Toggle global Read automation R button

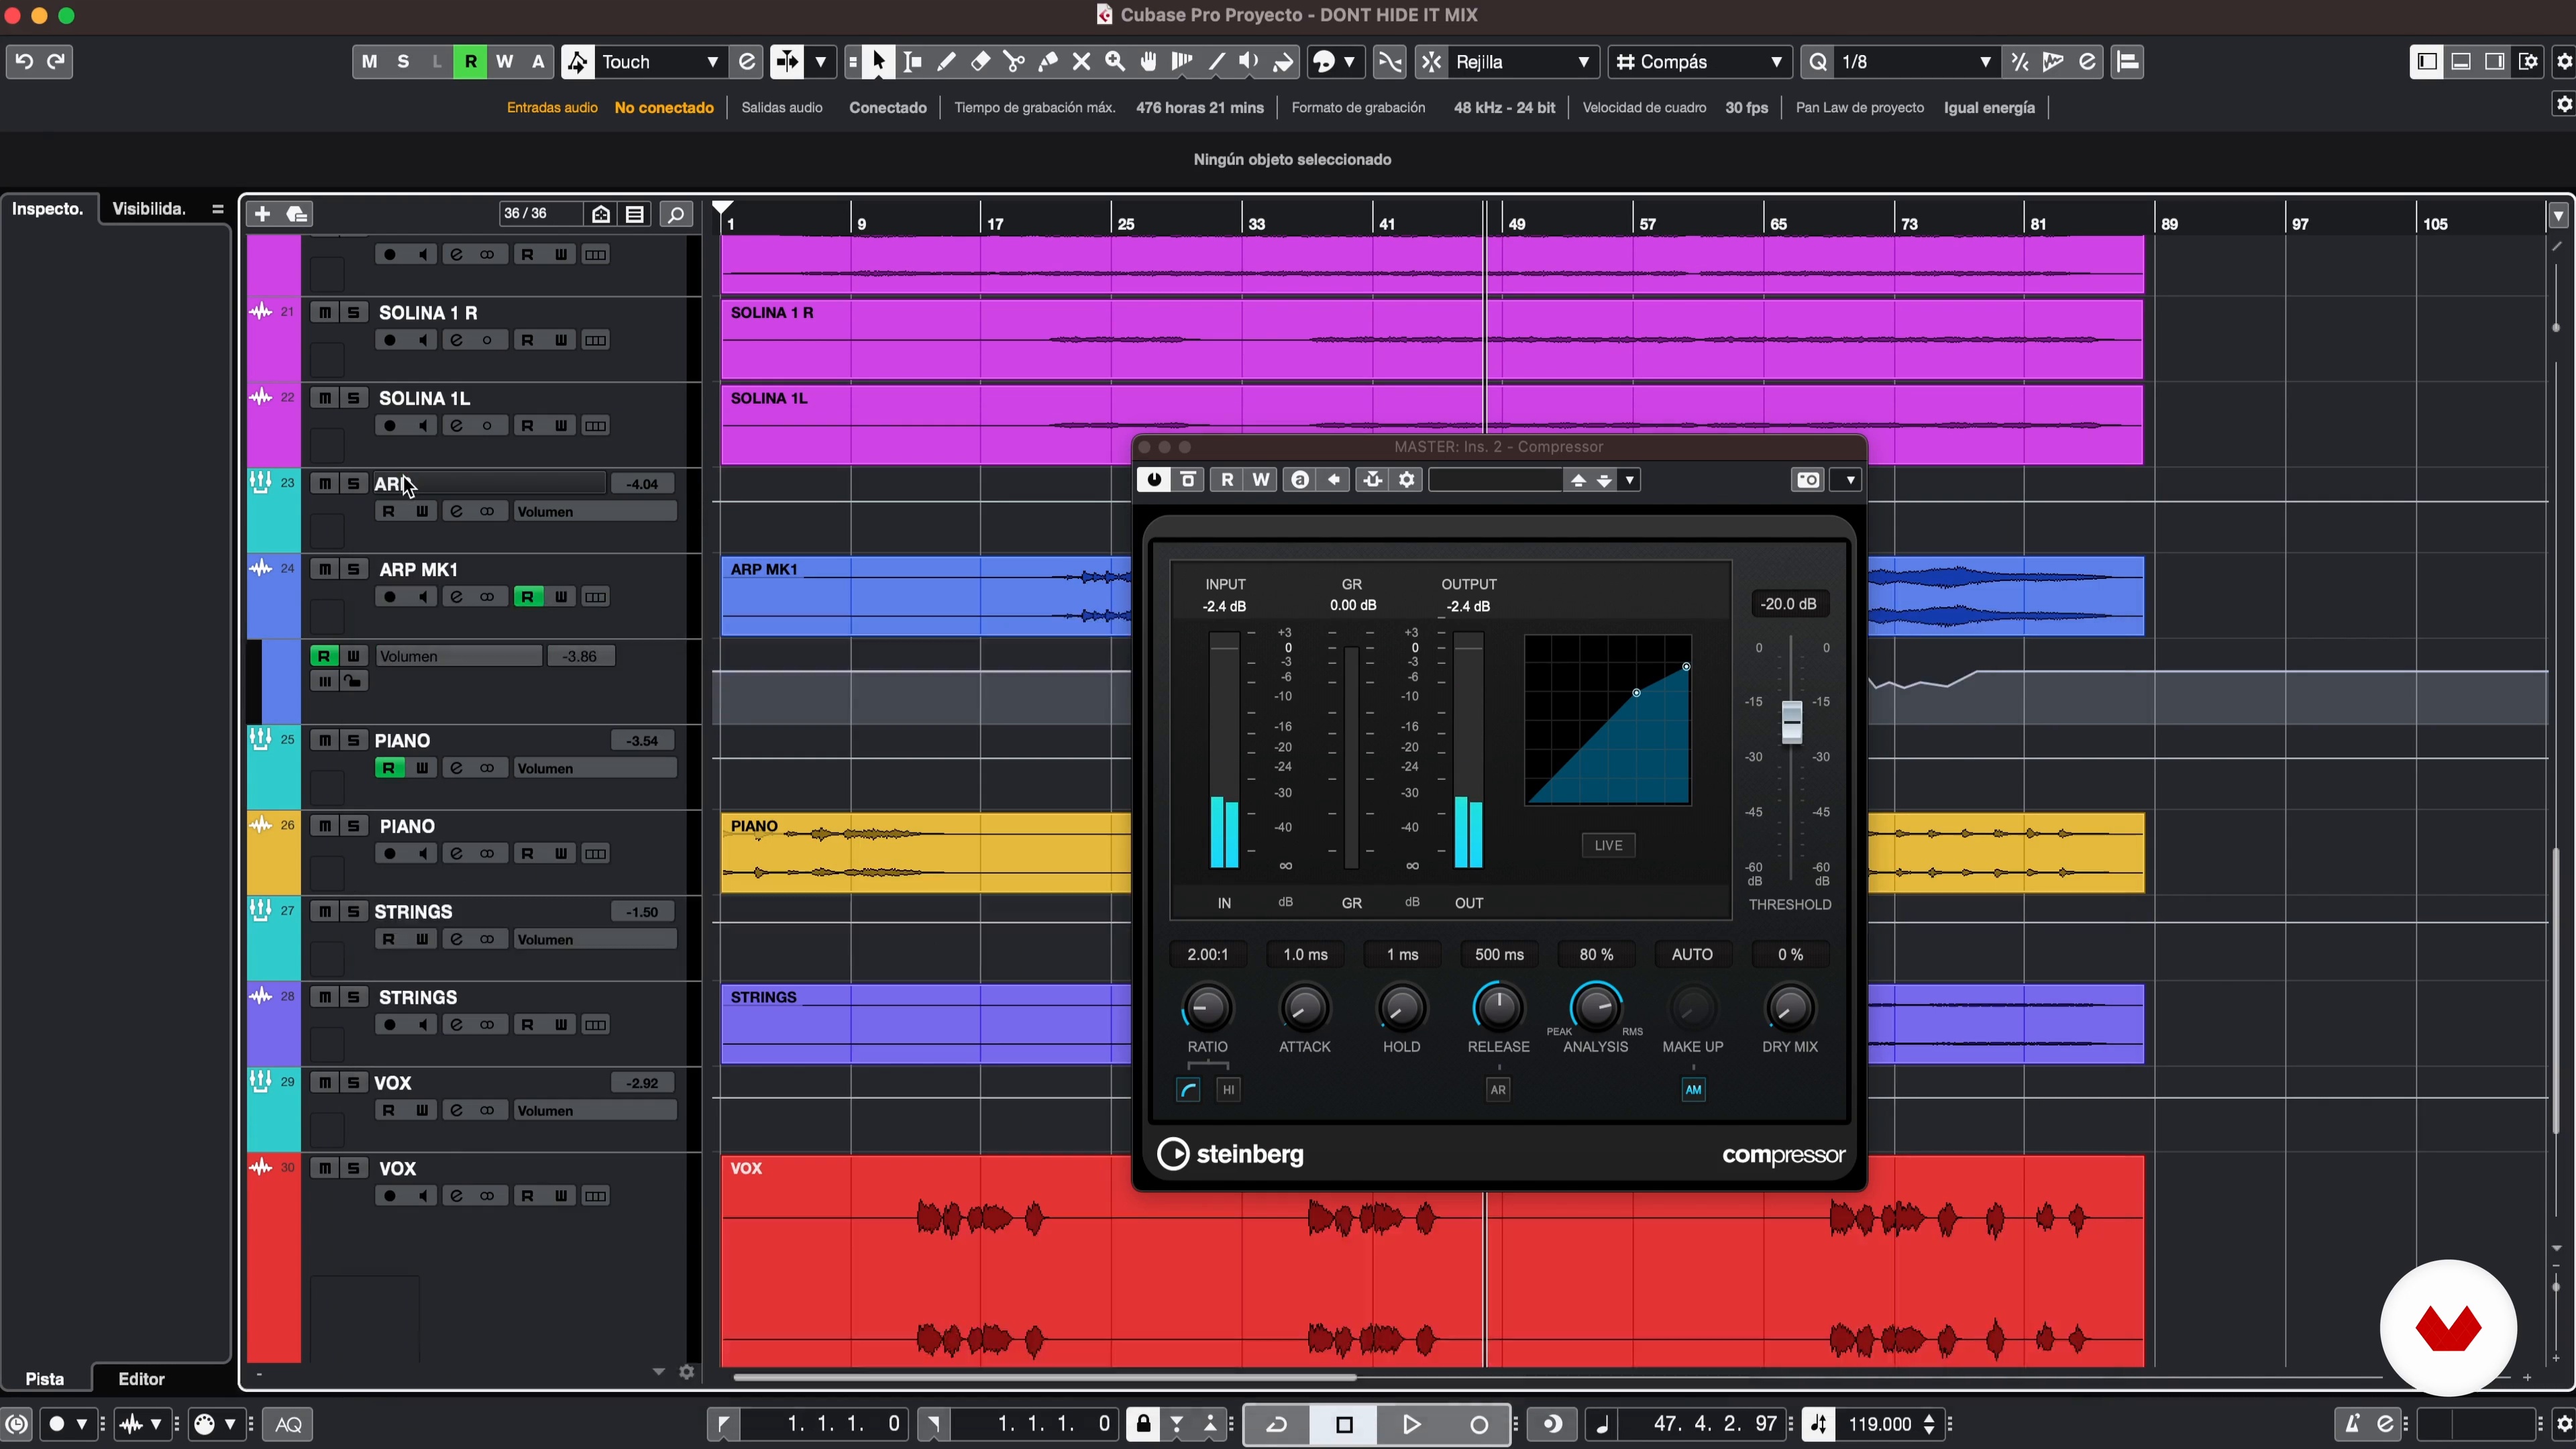click(x=470, y=62)
